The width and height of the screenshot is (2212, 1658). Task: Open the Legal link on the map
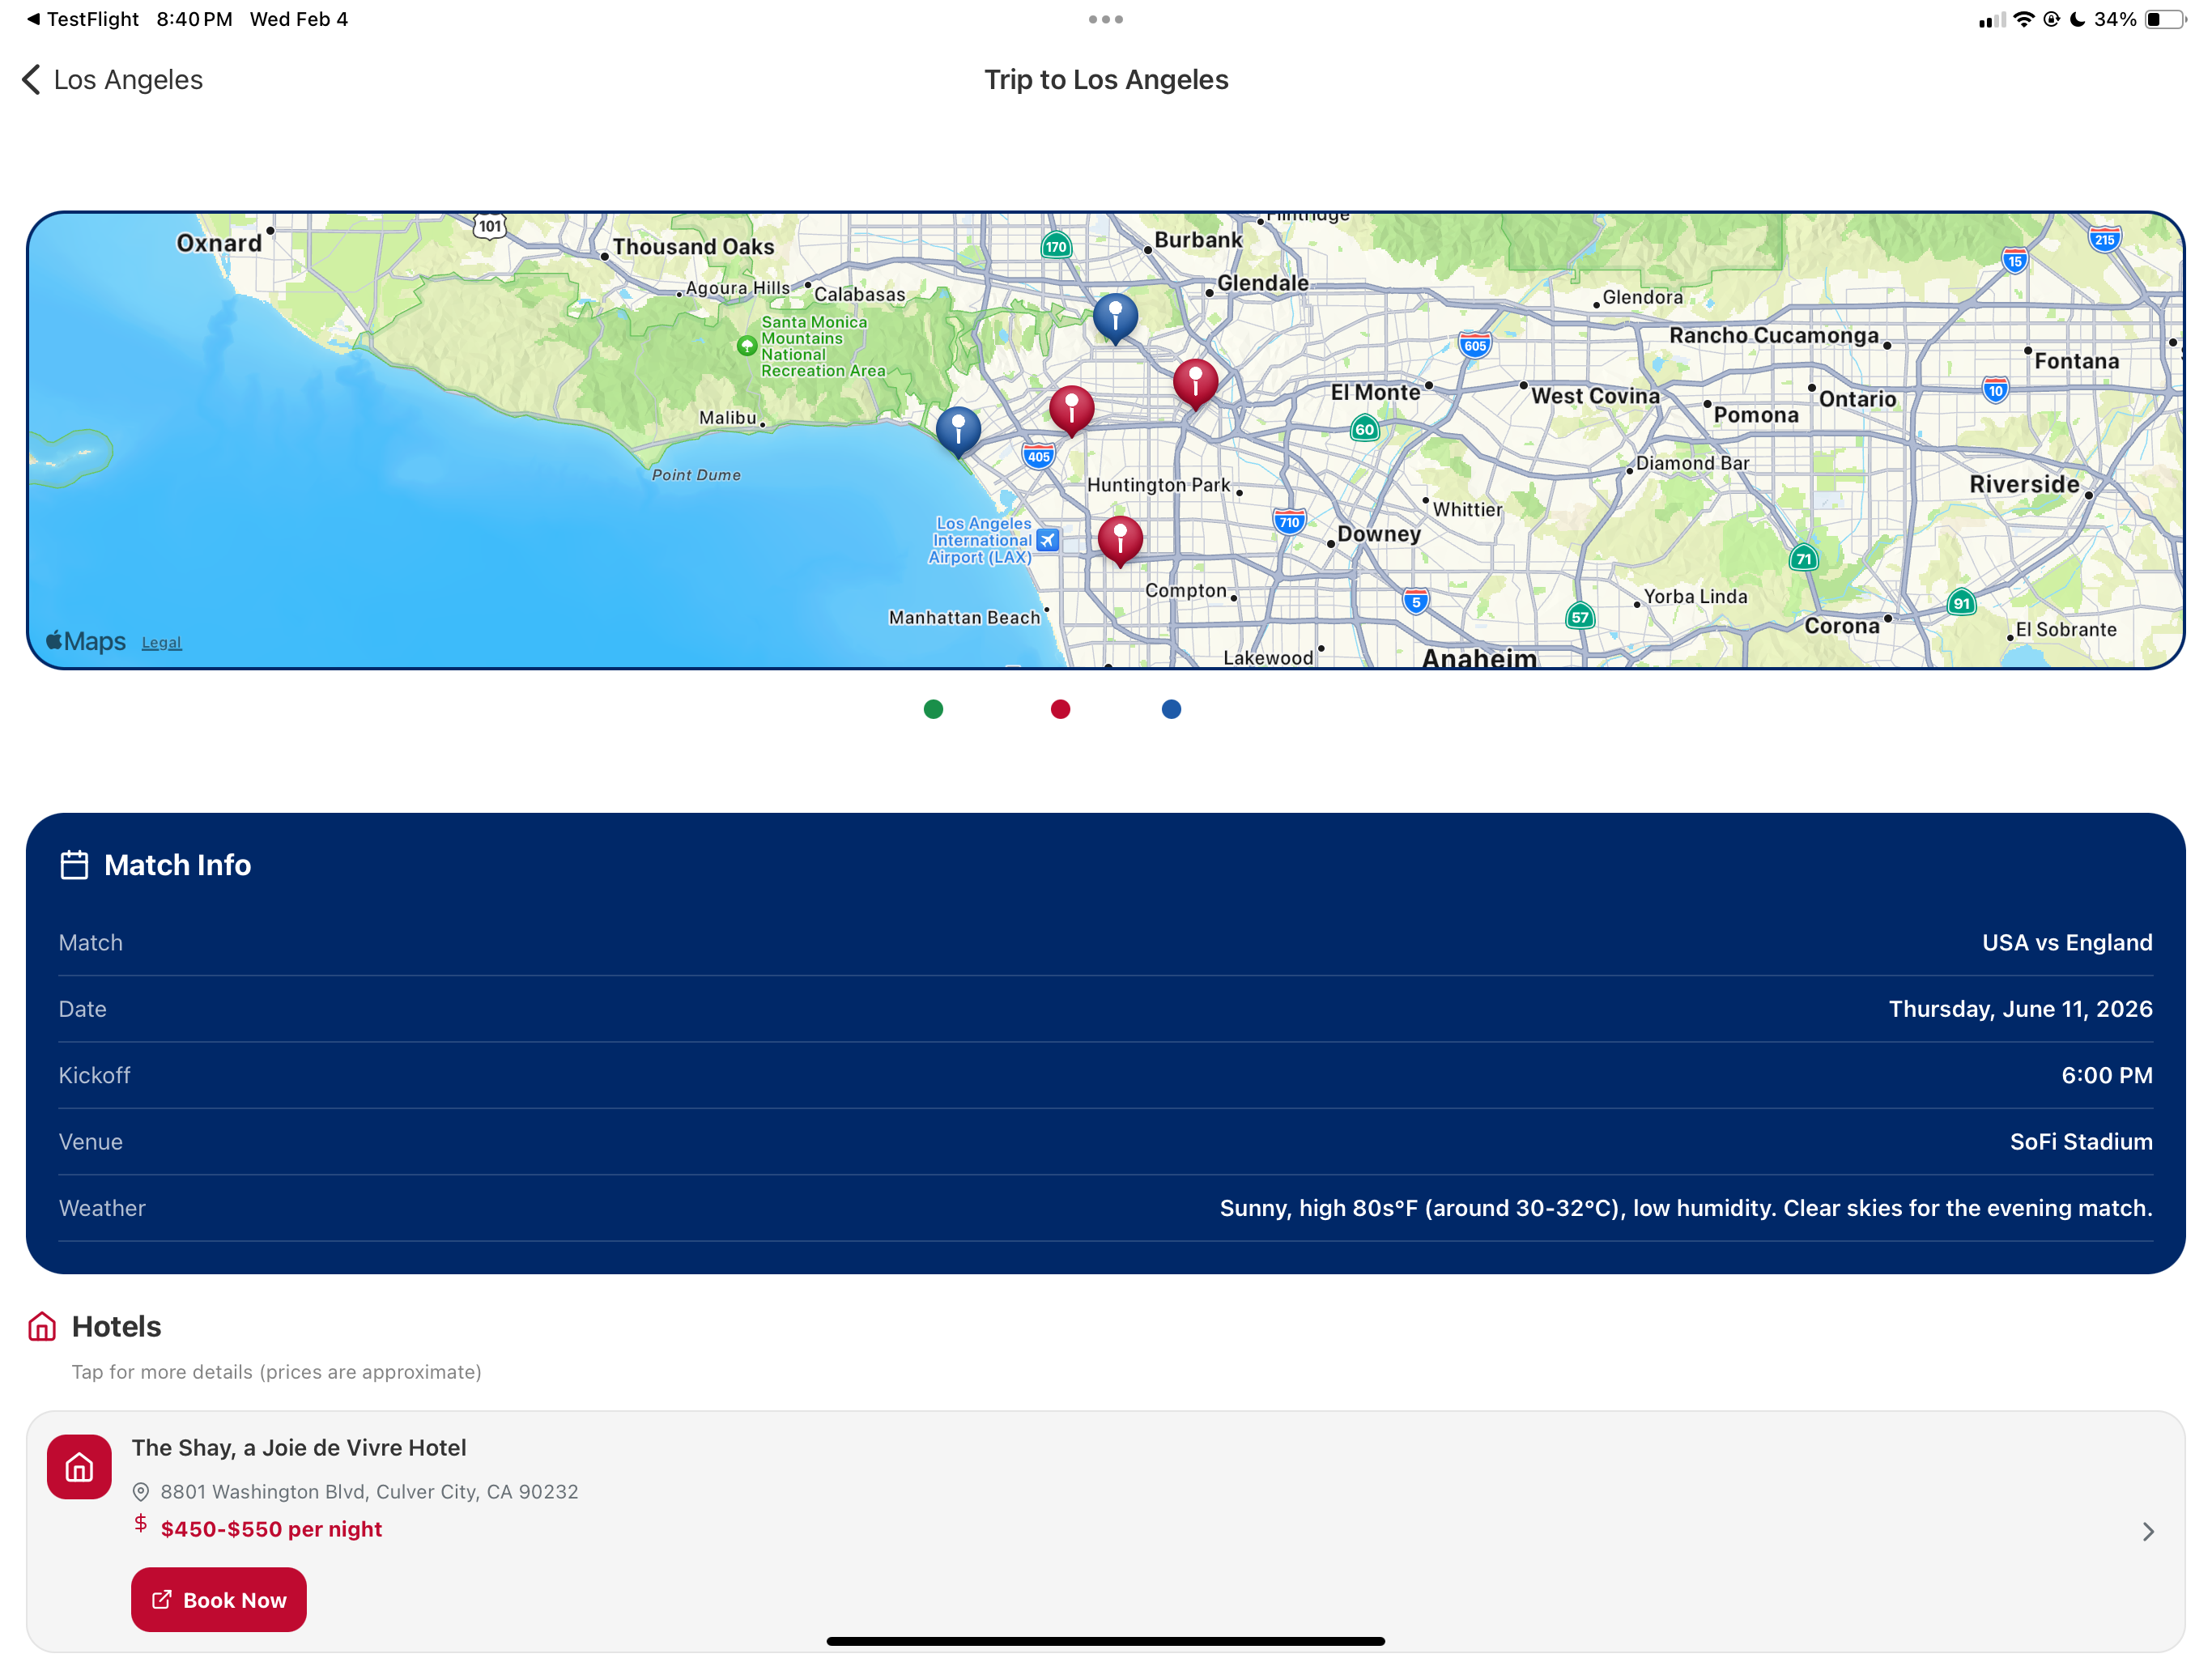(x=161, y=643)
